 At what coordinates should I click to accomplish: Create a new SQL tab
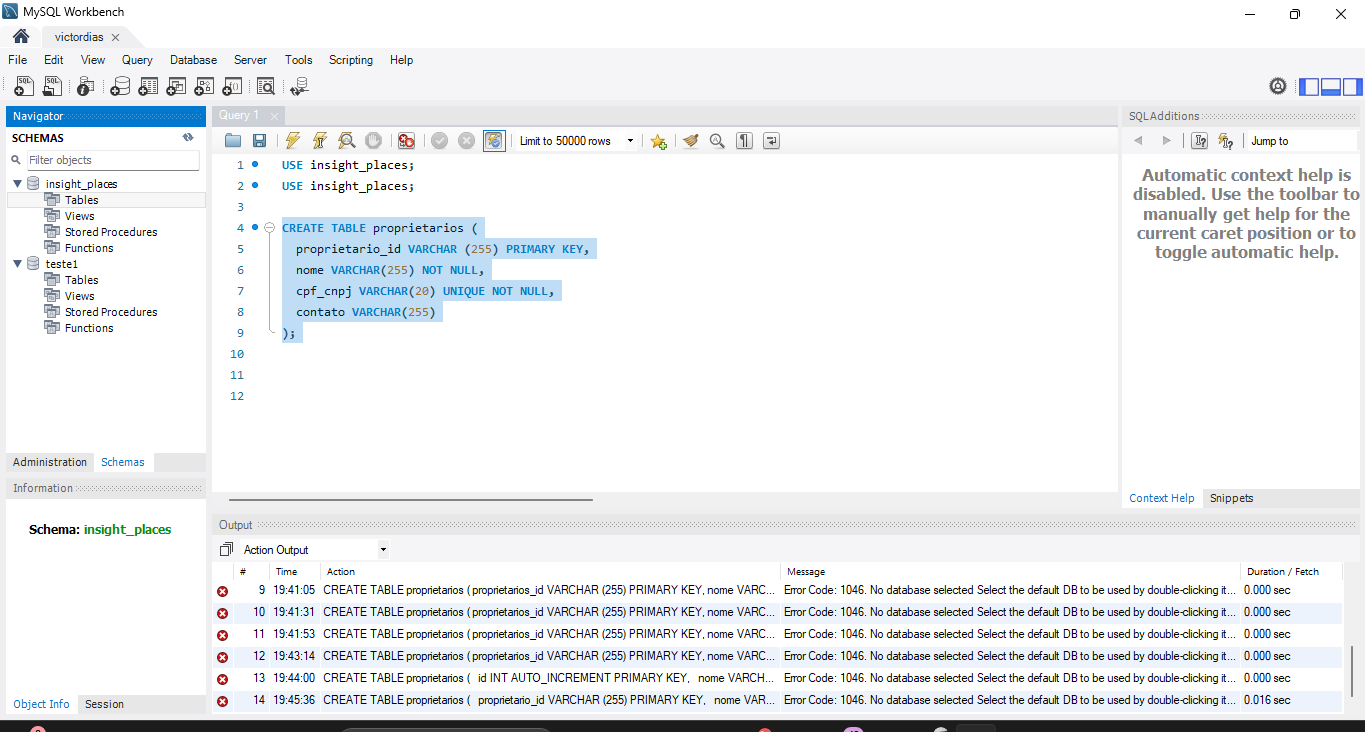click(24, 87)
